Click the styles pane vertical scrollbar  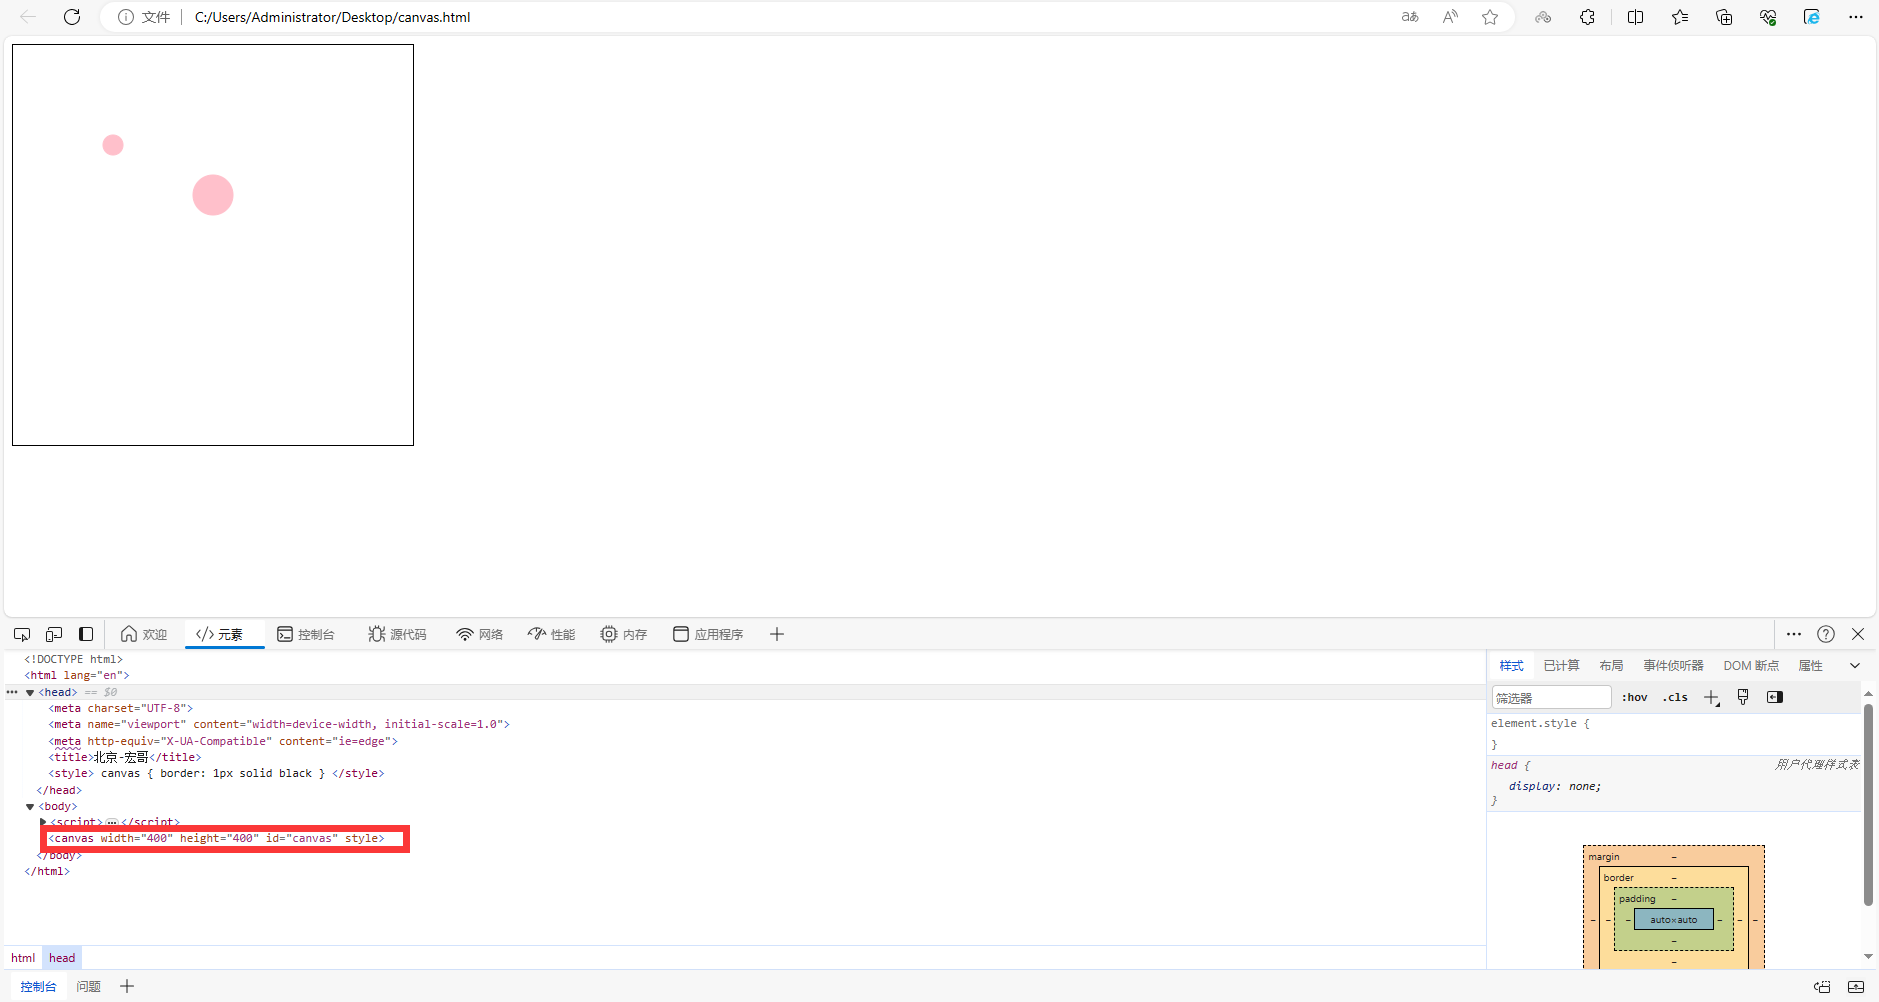pos(1867,805)
